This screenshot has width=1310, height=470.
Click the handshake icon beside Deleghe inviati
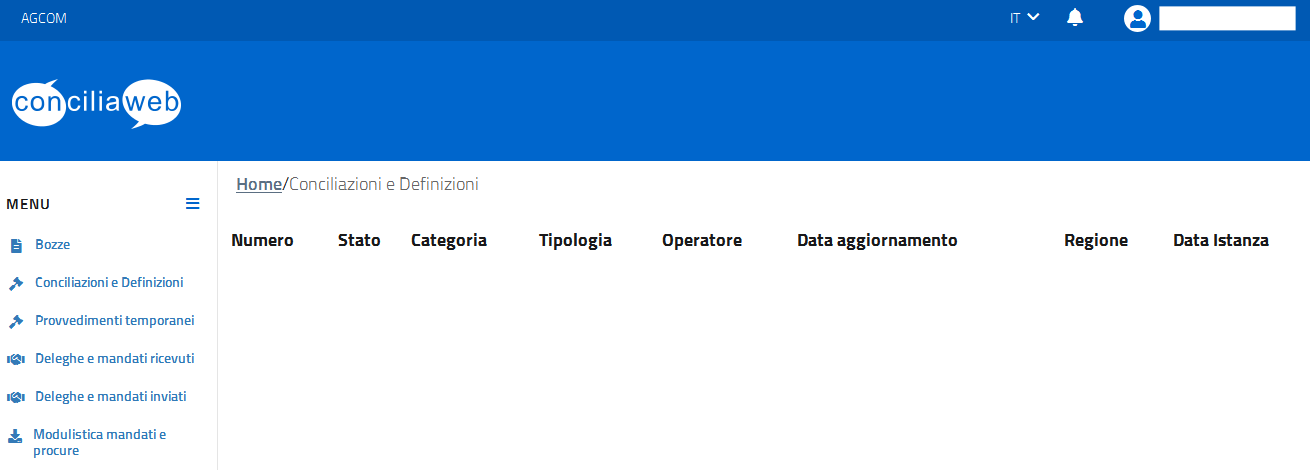click(x=16, y=397)
